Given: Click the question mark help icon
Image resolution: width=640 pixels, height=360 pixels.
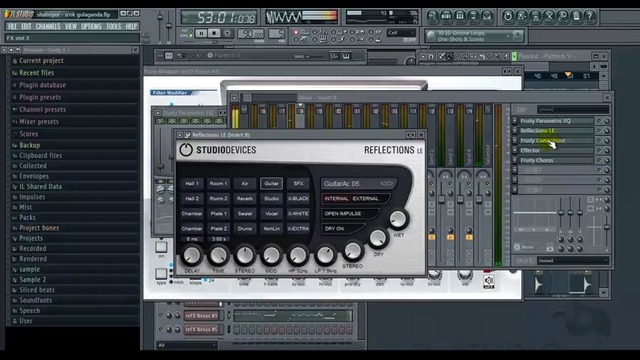Looking at the screenshot, I should (x=589, y=16).
